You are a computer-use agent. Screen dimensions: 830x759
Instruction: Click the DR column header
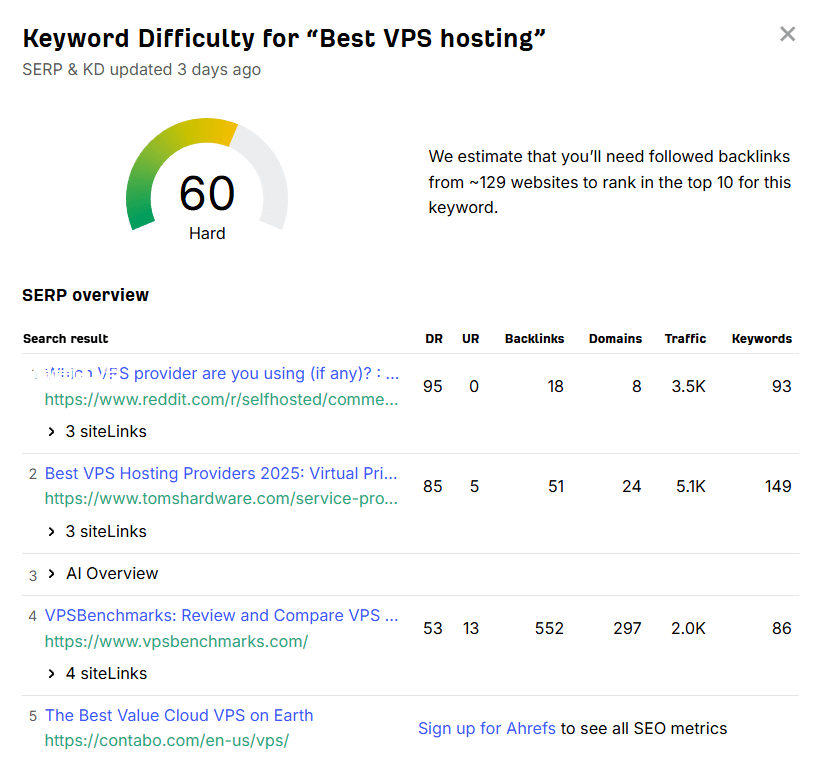pyautogui.click(x=433, y=339)
